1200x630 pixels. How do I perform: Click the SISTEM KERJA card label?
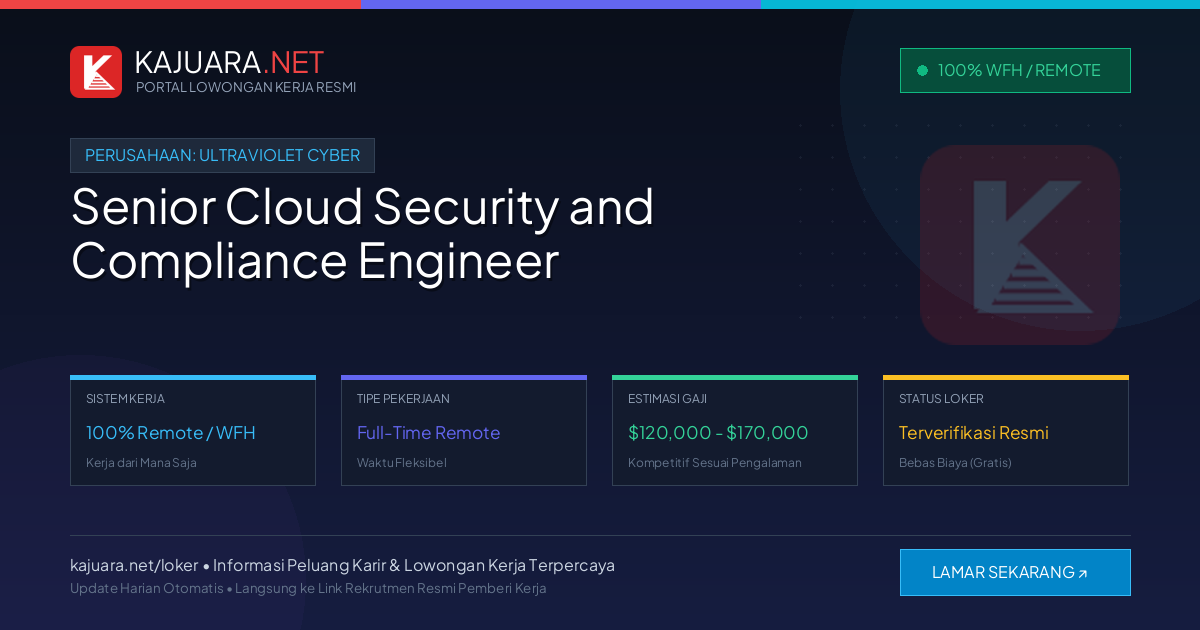(x=125, y=398)
